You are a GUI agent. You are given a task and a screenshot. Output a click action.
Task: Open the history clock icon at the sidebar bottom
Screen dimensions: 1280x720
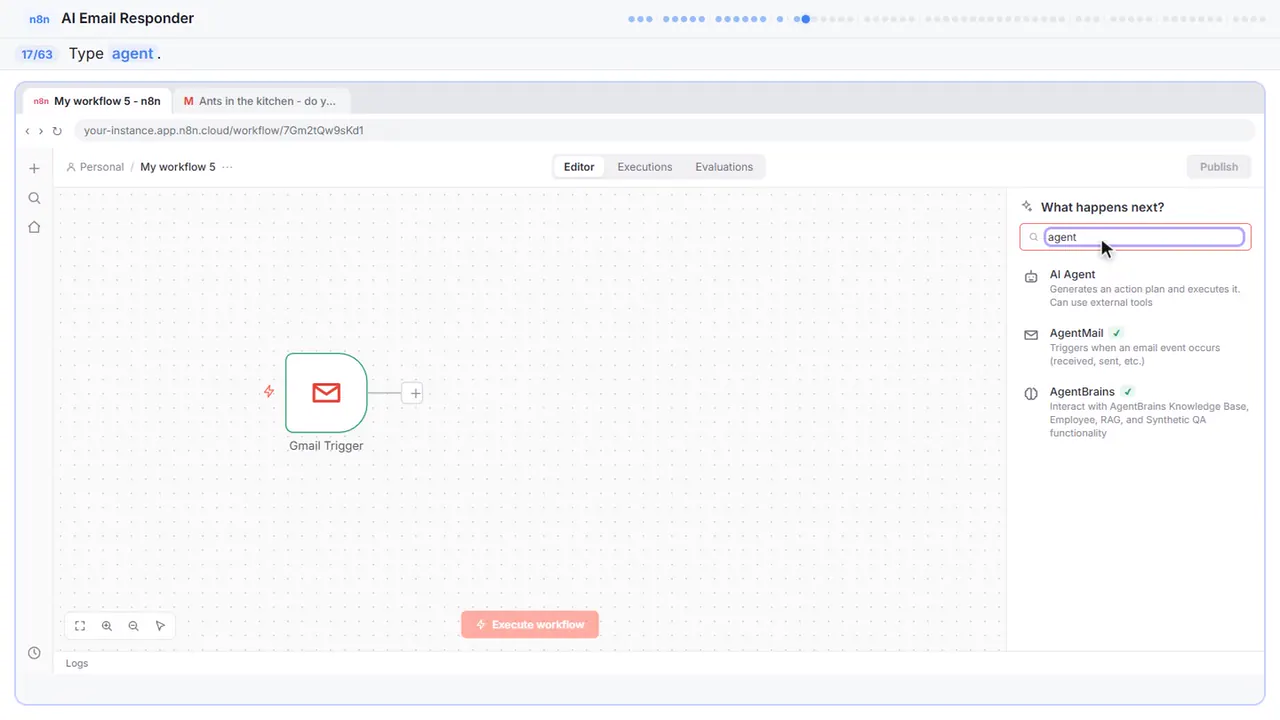point(34,653)
